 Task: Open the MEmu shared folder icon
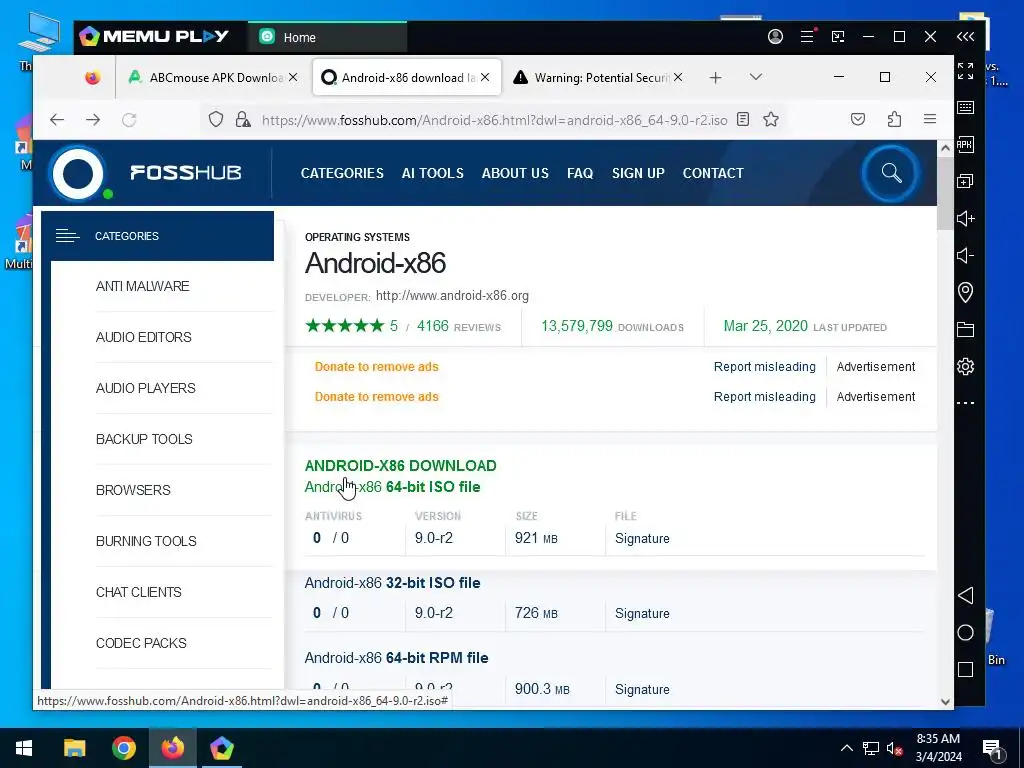pyautogui.click(x=965, y=329)
